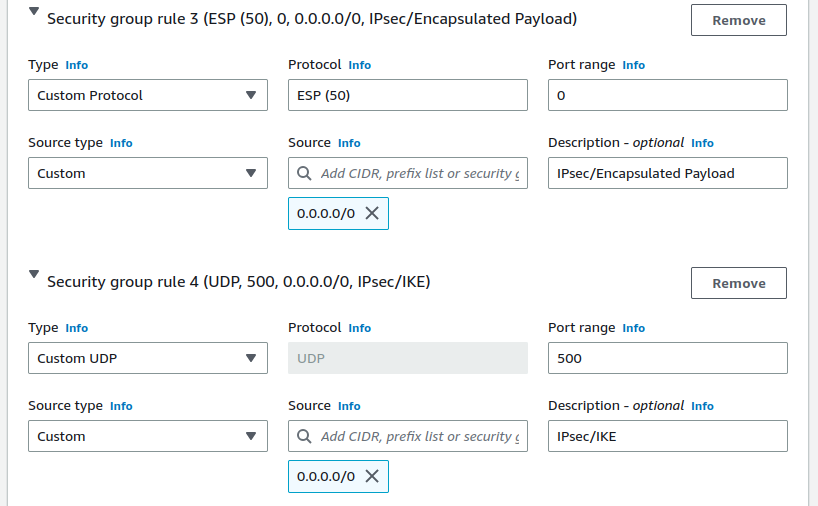Open Source type dropdown for rule 4
The image size is (818, 506).
[x=148, y=436]
